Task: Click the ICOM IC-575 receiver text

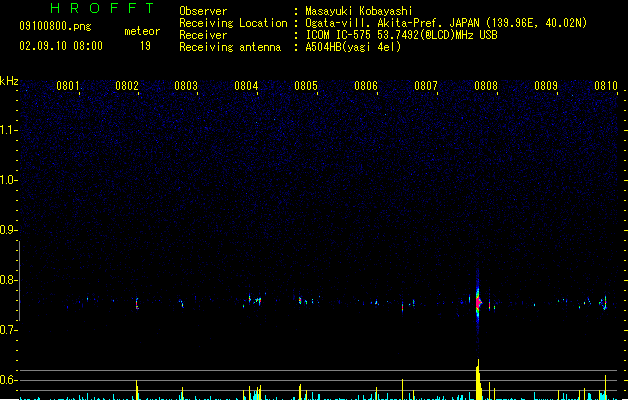Action: pyautogui.click(x=402, y=35)
